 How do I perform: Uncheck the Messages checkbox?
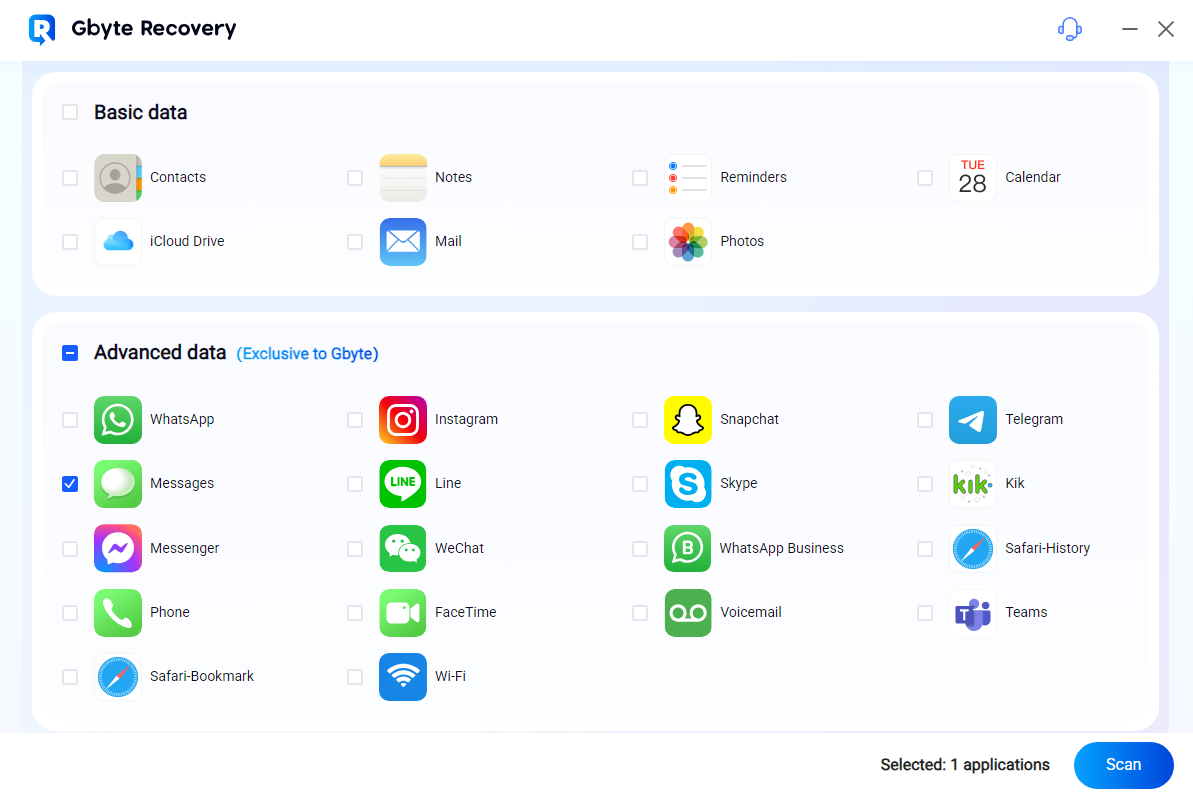click(70, 484)
